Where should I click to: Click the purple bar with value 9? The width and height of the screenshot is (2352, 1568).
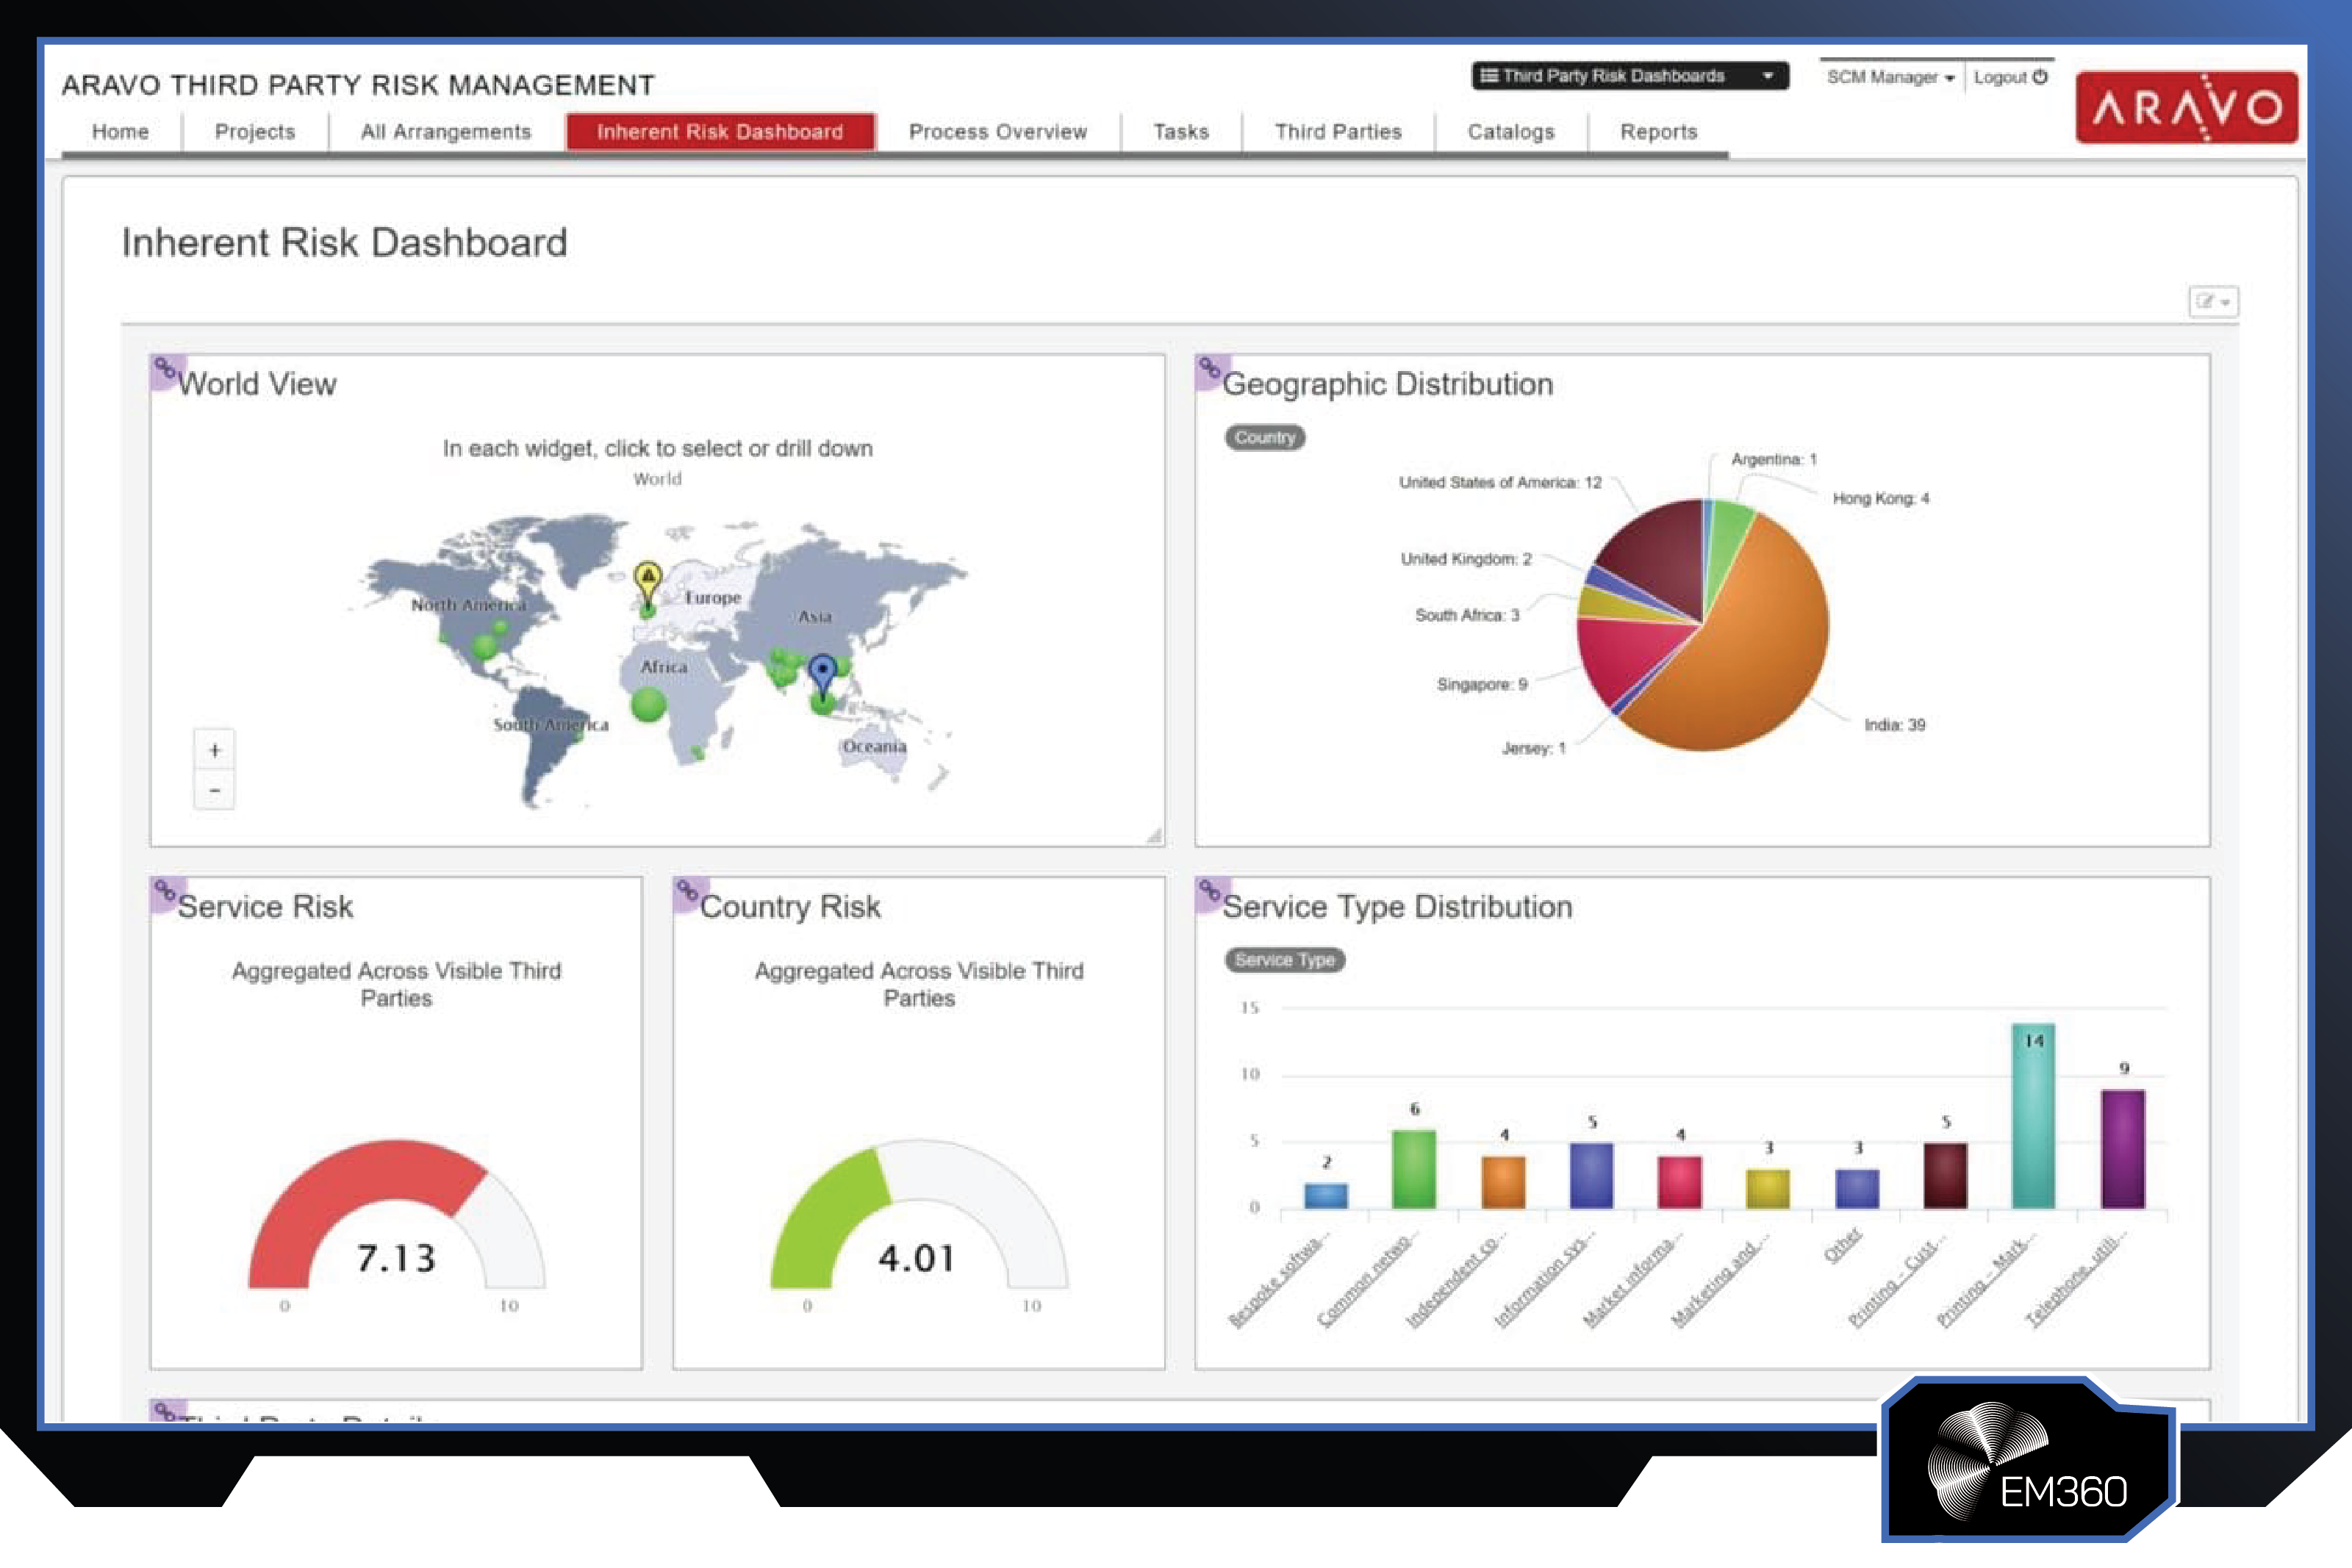pyautogui.click(x=2122, y=1149)
